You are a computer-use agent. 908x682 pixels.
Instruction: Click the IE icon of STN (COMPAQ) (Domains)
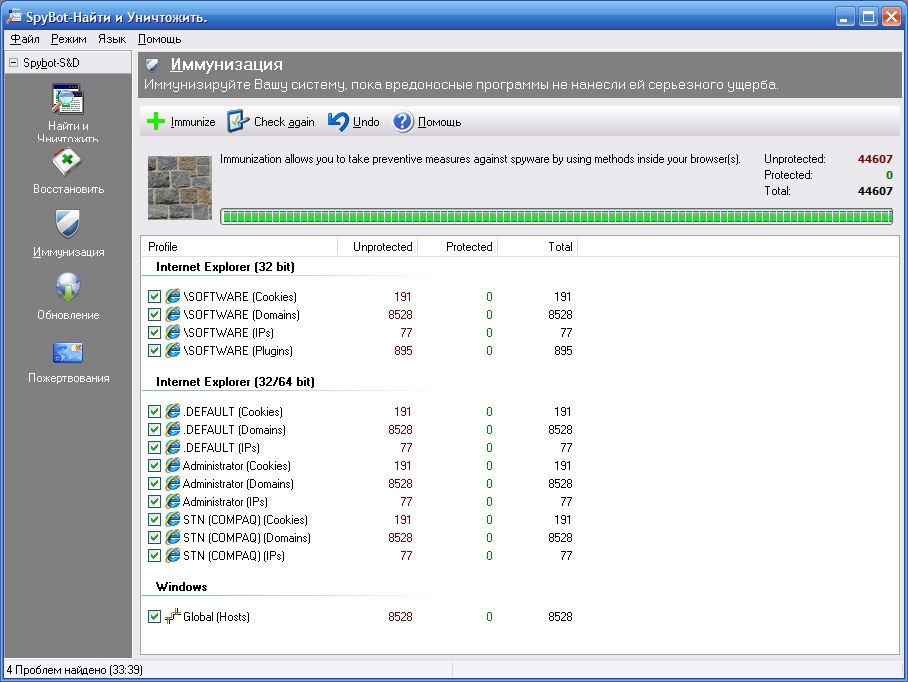(173, 537)
